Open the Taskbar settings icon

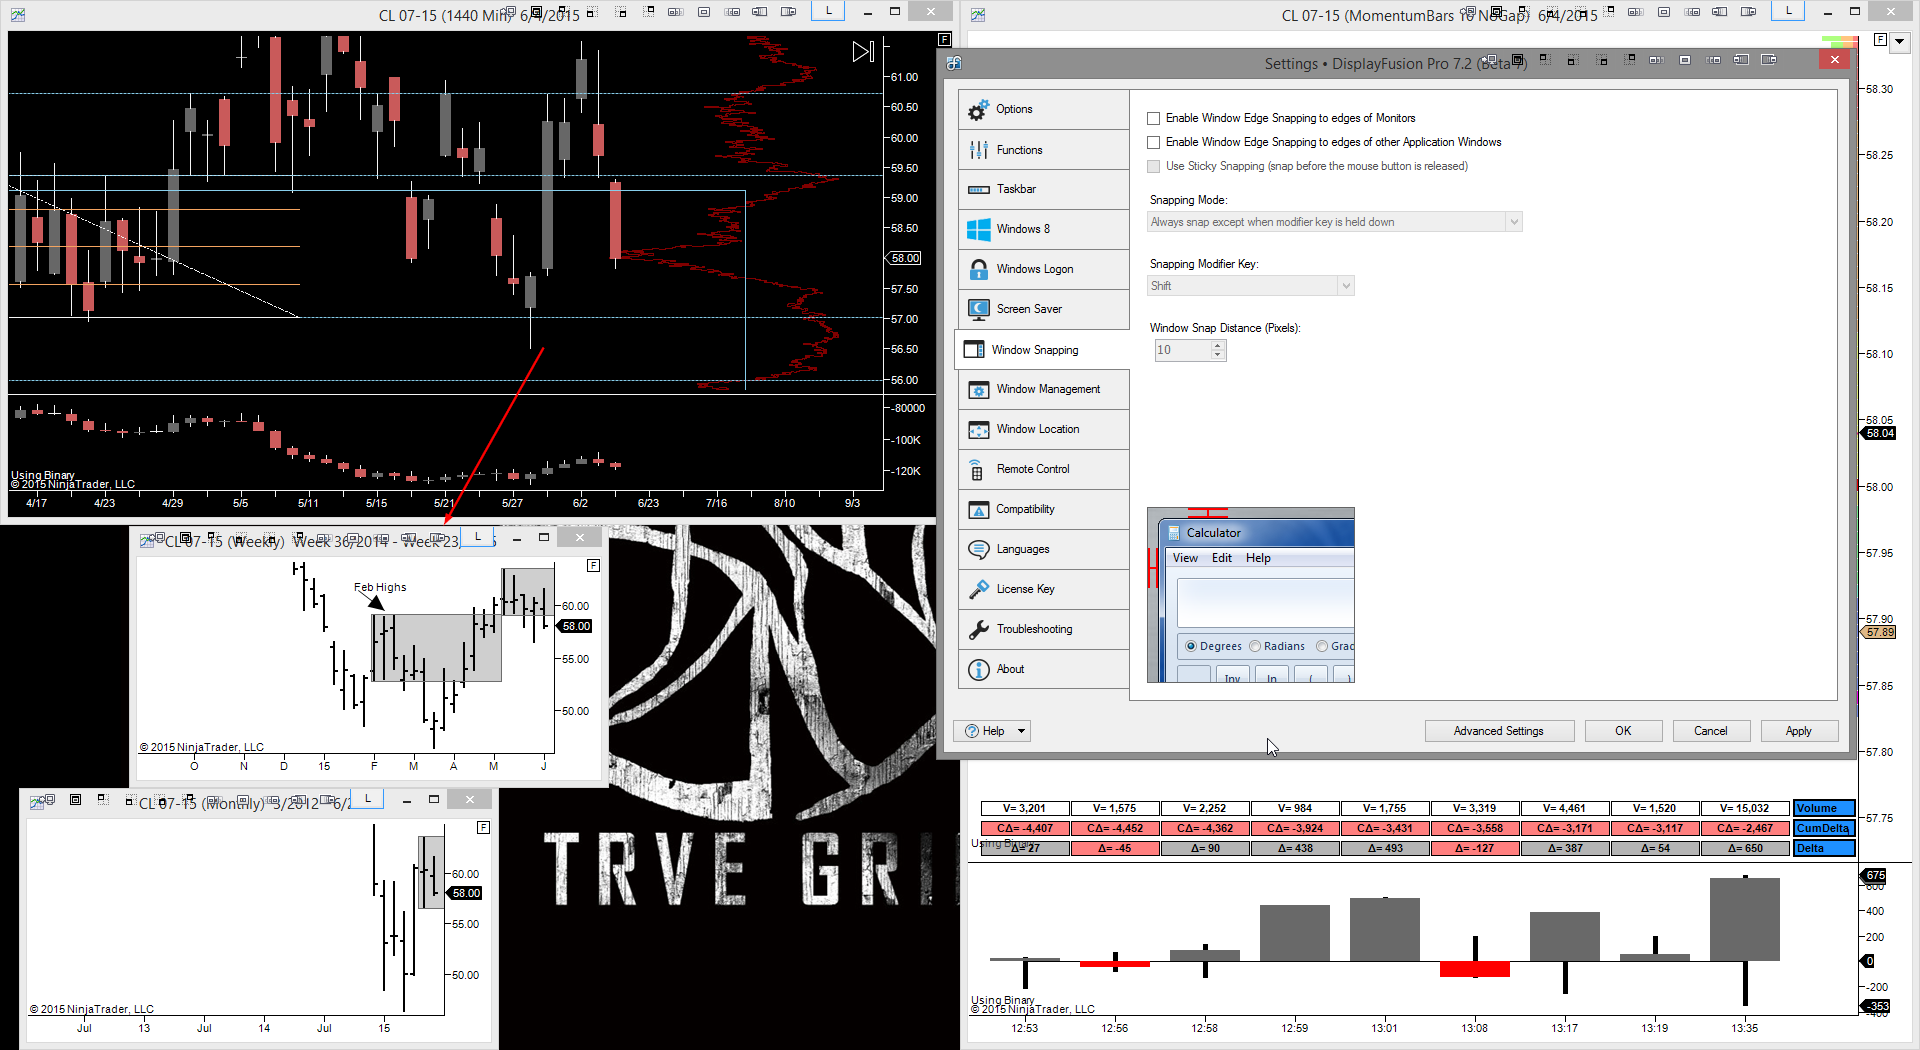pos(978,190)
